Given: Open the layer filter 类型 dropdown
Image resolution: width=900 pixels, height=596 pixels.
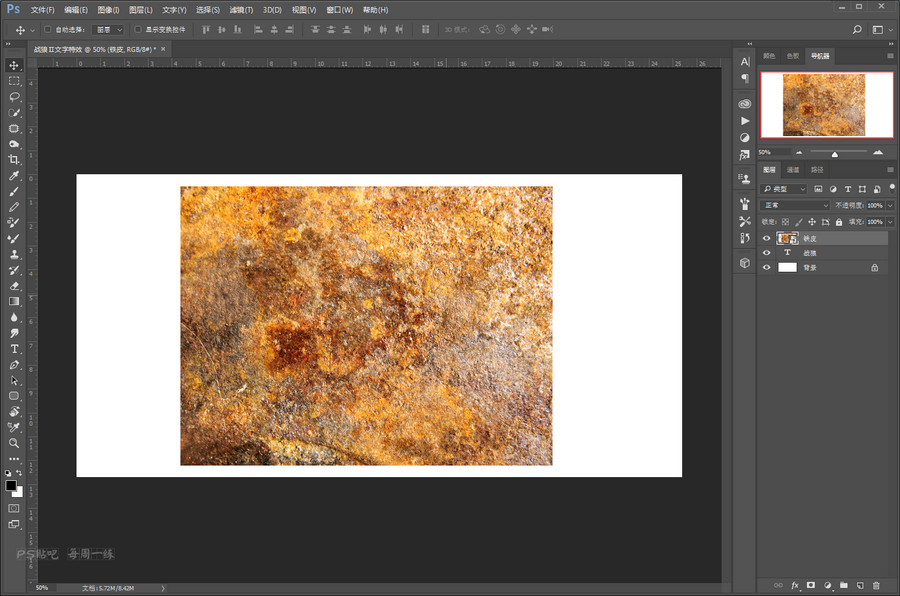Looking at the screenshot, I should tap(784, 188).
